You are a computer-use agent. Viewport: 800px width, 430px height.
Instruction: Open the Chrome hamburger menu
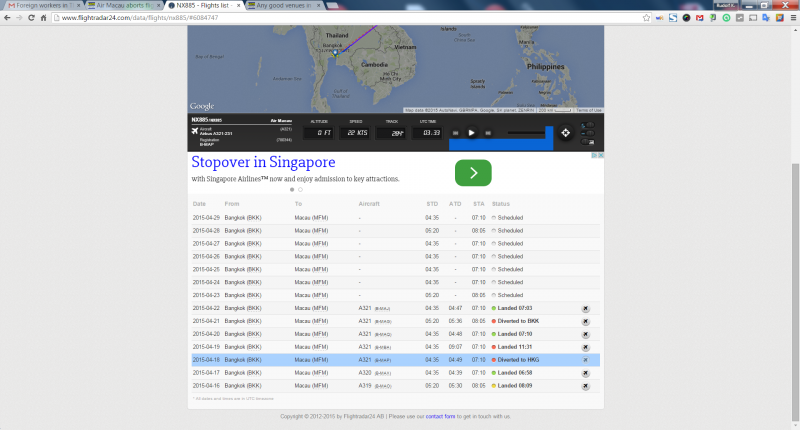(x=793, y=18)
